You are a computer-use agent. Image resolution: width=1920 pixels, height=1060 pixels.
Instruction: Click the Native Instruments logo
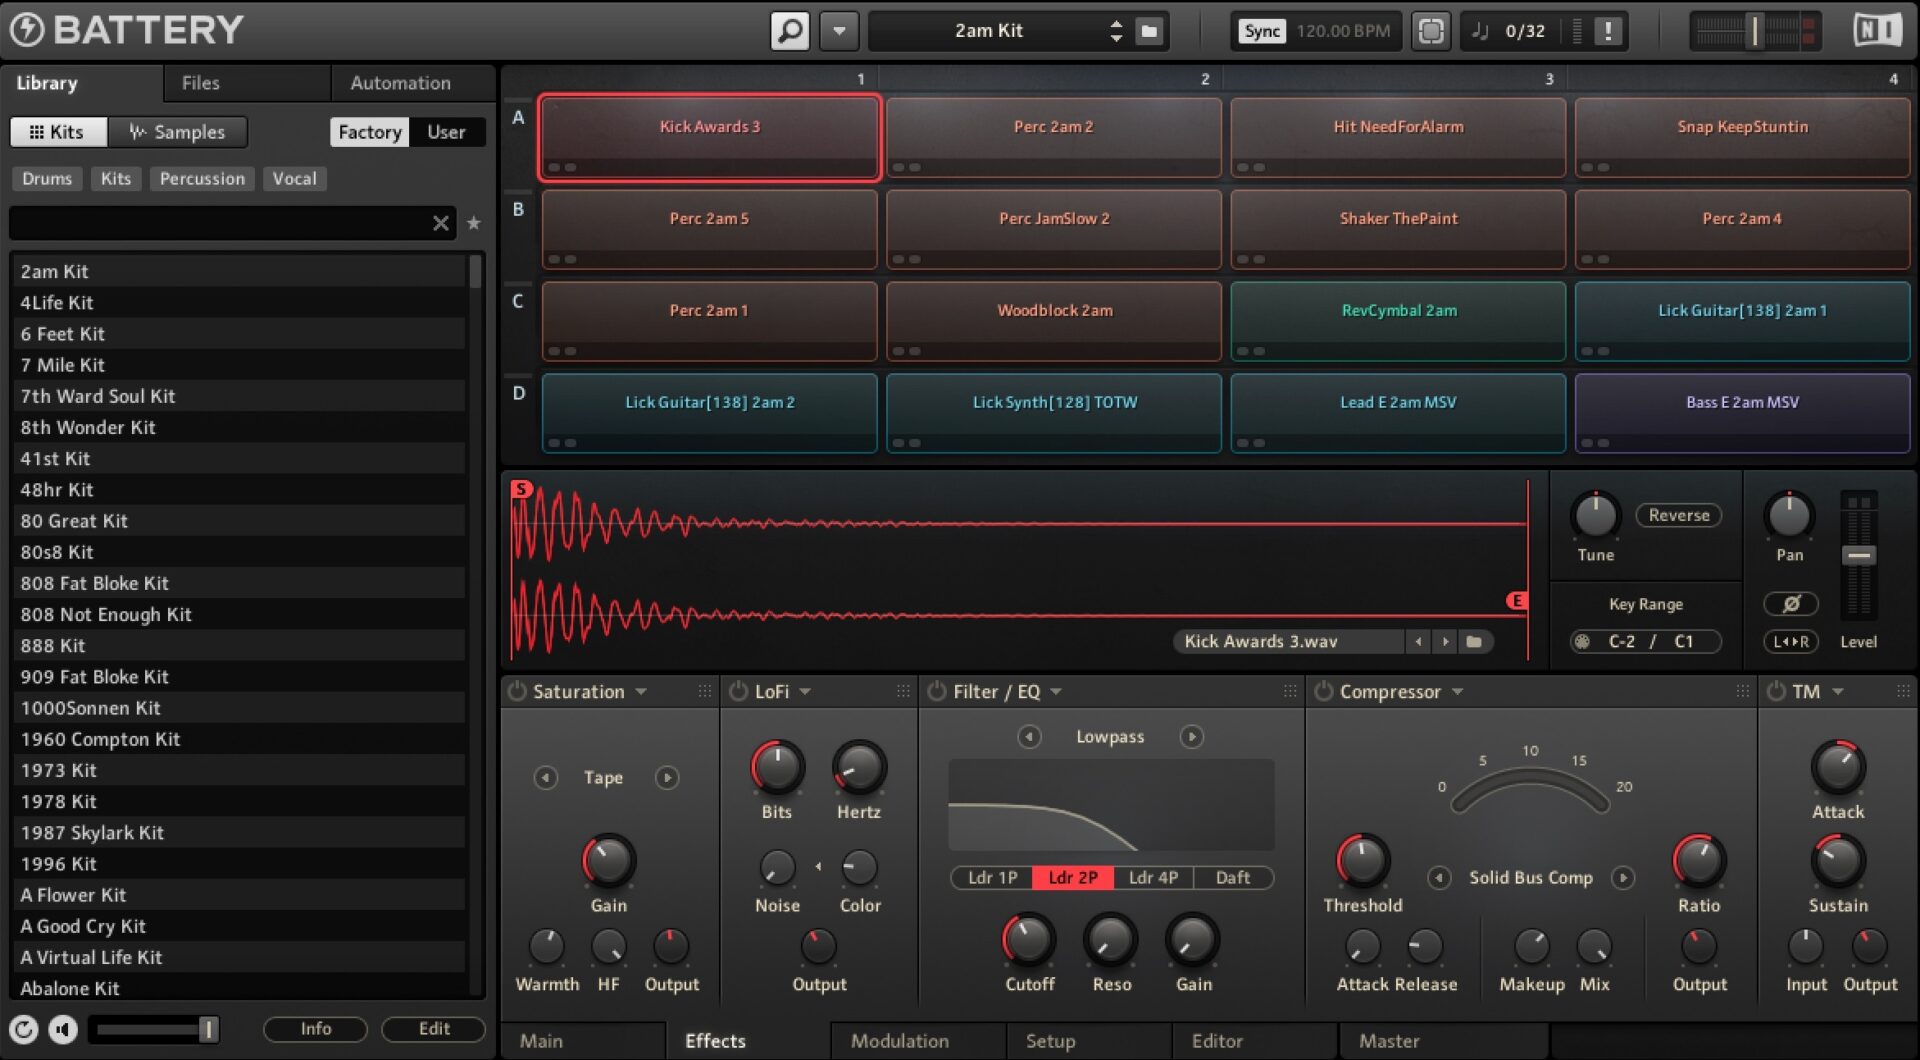pyautogui.click(x=1877, y=29)
